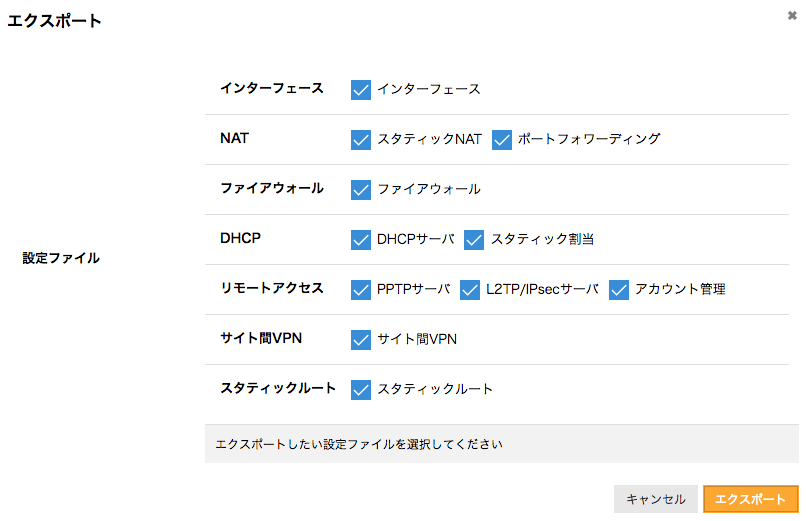Uncheck the サイト間VPN checkbox
The image size is (806, 521).
[361, 340]
